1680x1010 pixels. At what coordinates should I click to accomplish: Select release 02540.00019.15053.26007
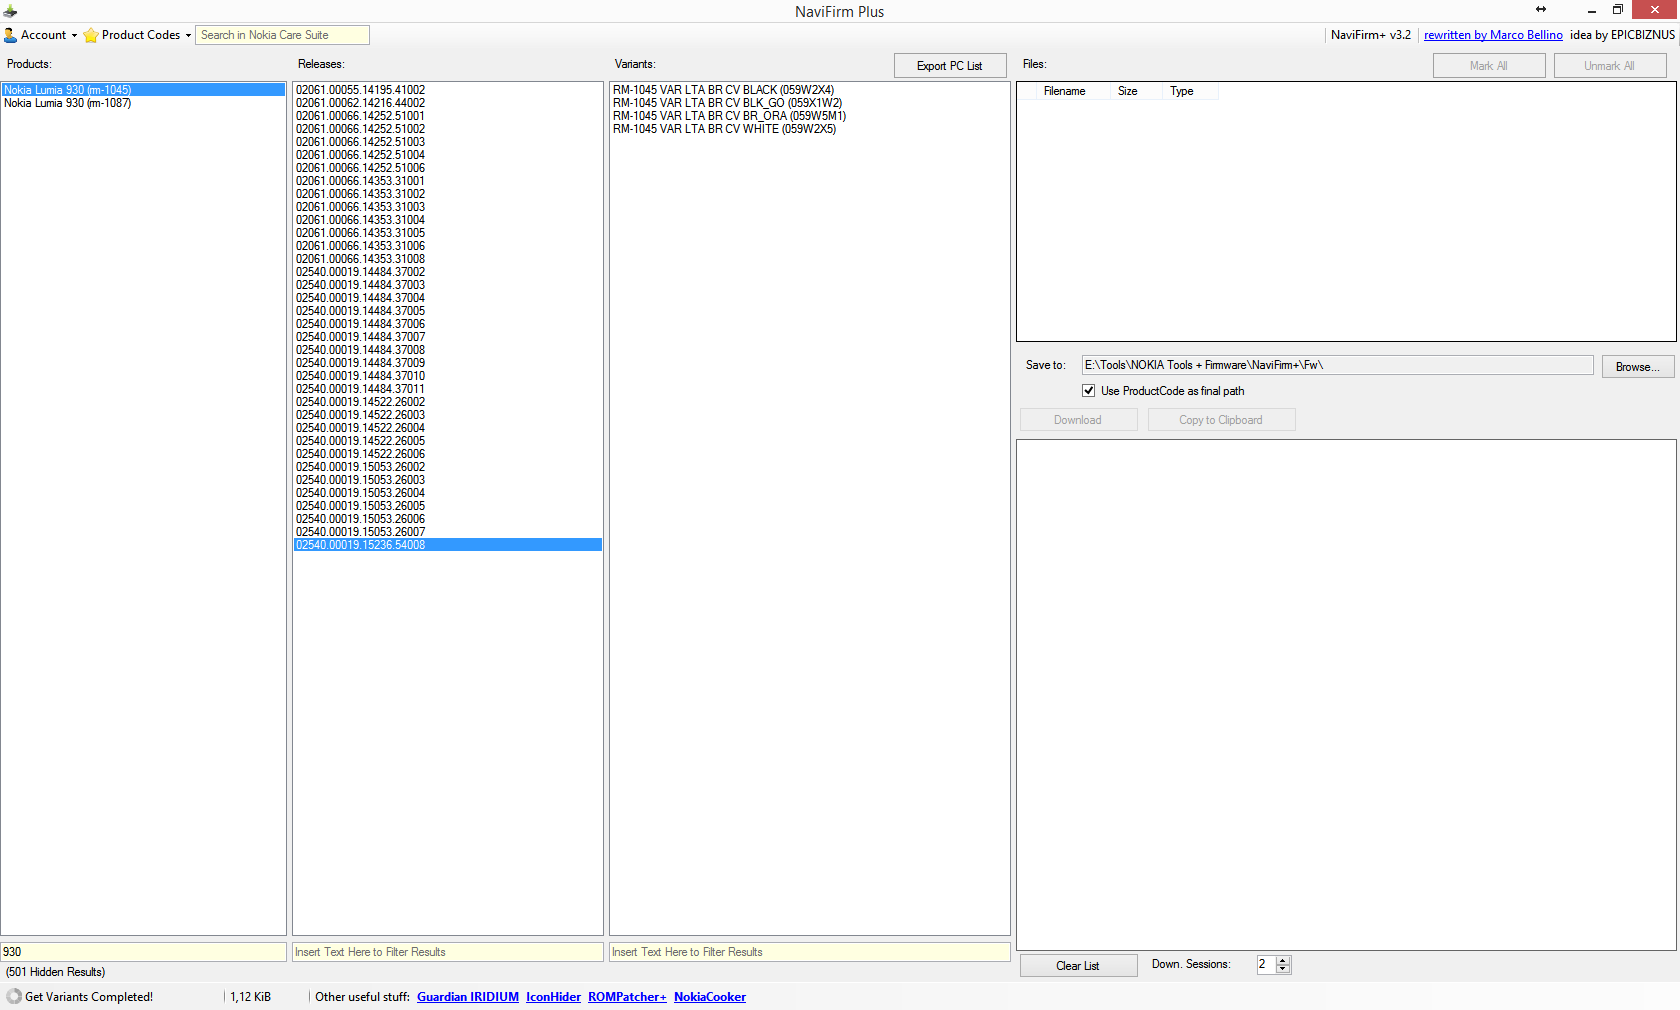(x=447, y=532)
